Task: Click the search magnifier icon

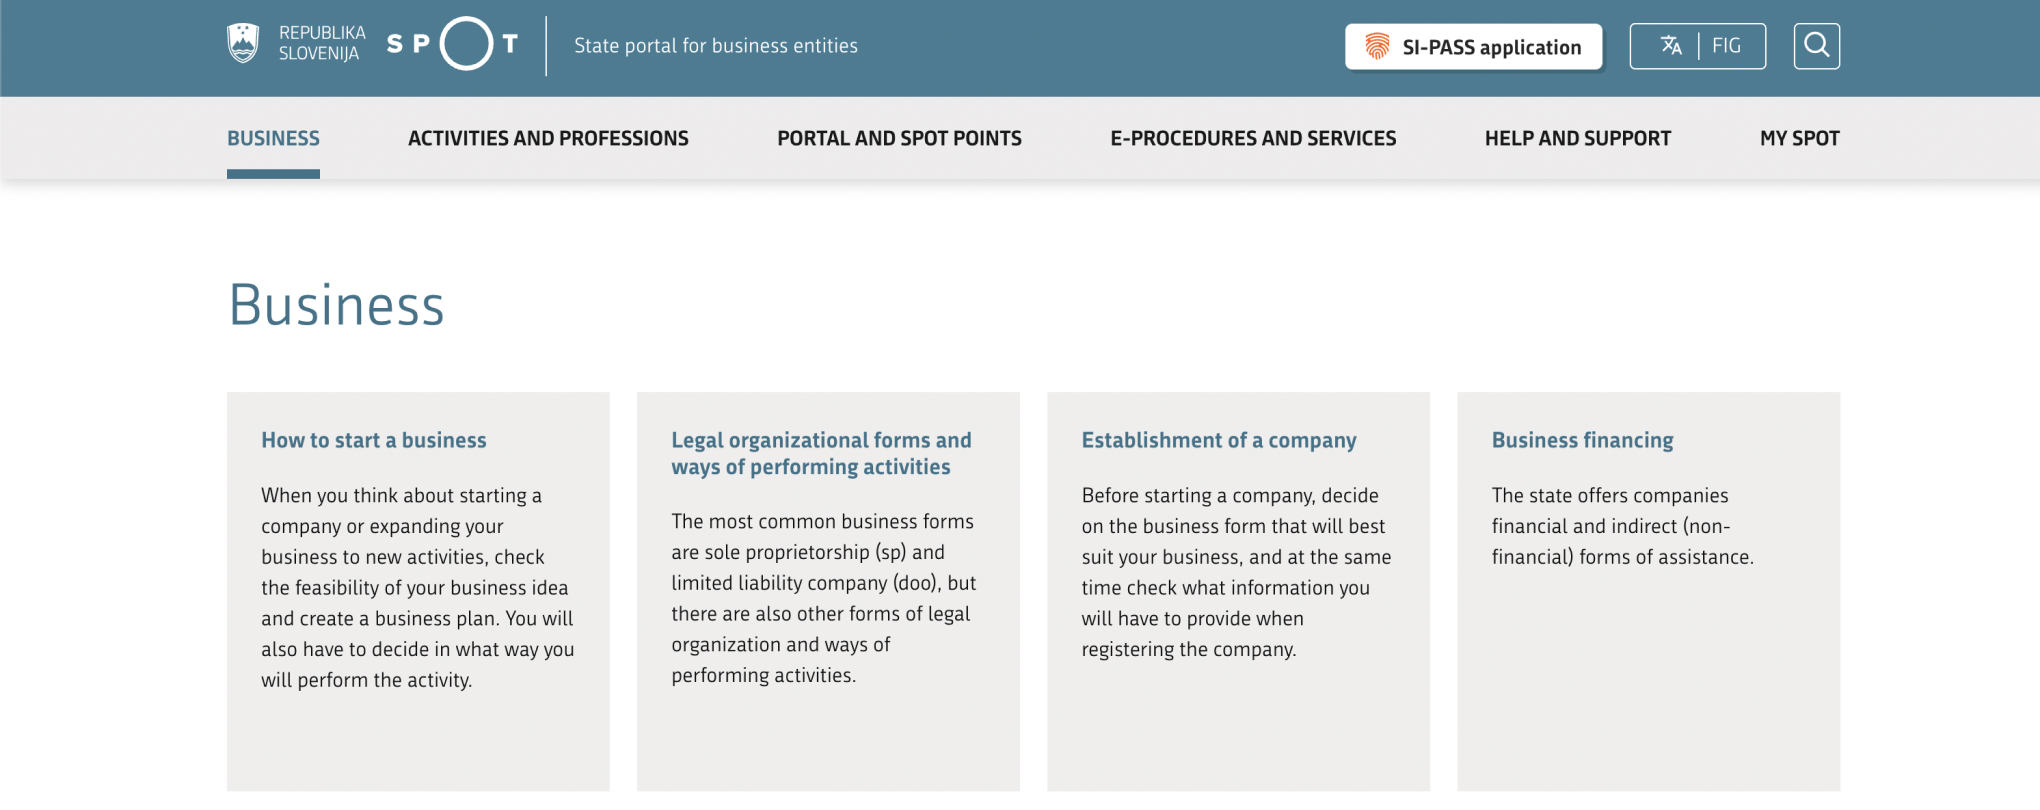Action: tap(1816, 46)
